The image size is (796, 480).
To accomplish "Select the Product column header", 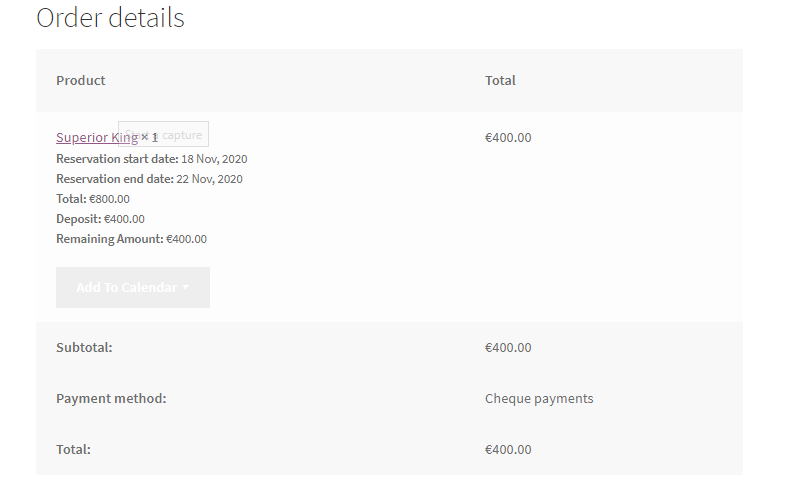I will (81, 80).
